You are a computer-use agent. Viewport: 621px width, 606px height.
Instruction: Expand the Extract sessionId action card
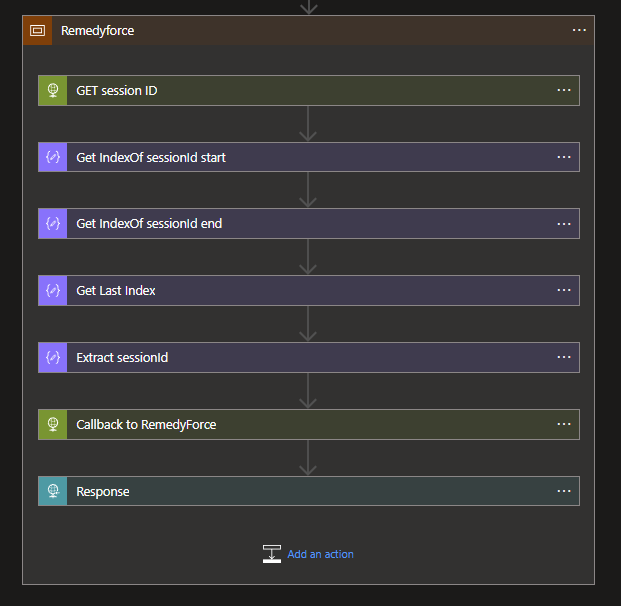309,357
